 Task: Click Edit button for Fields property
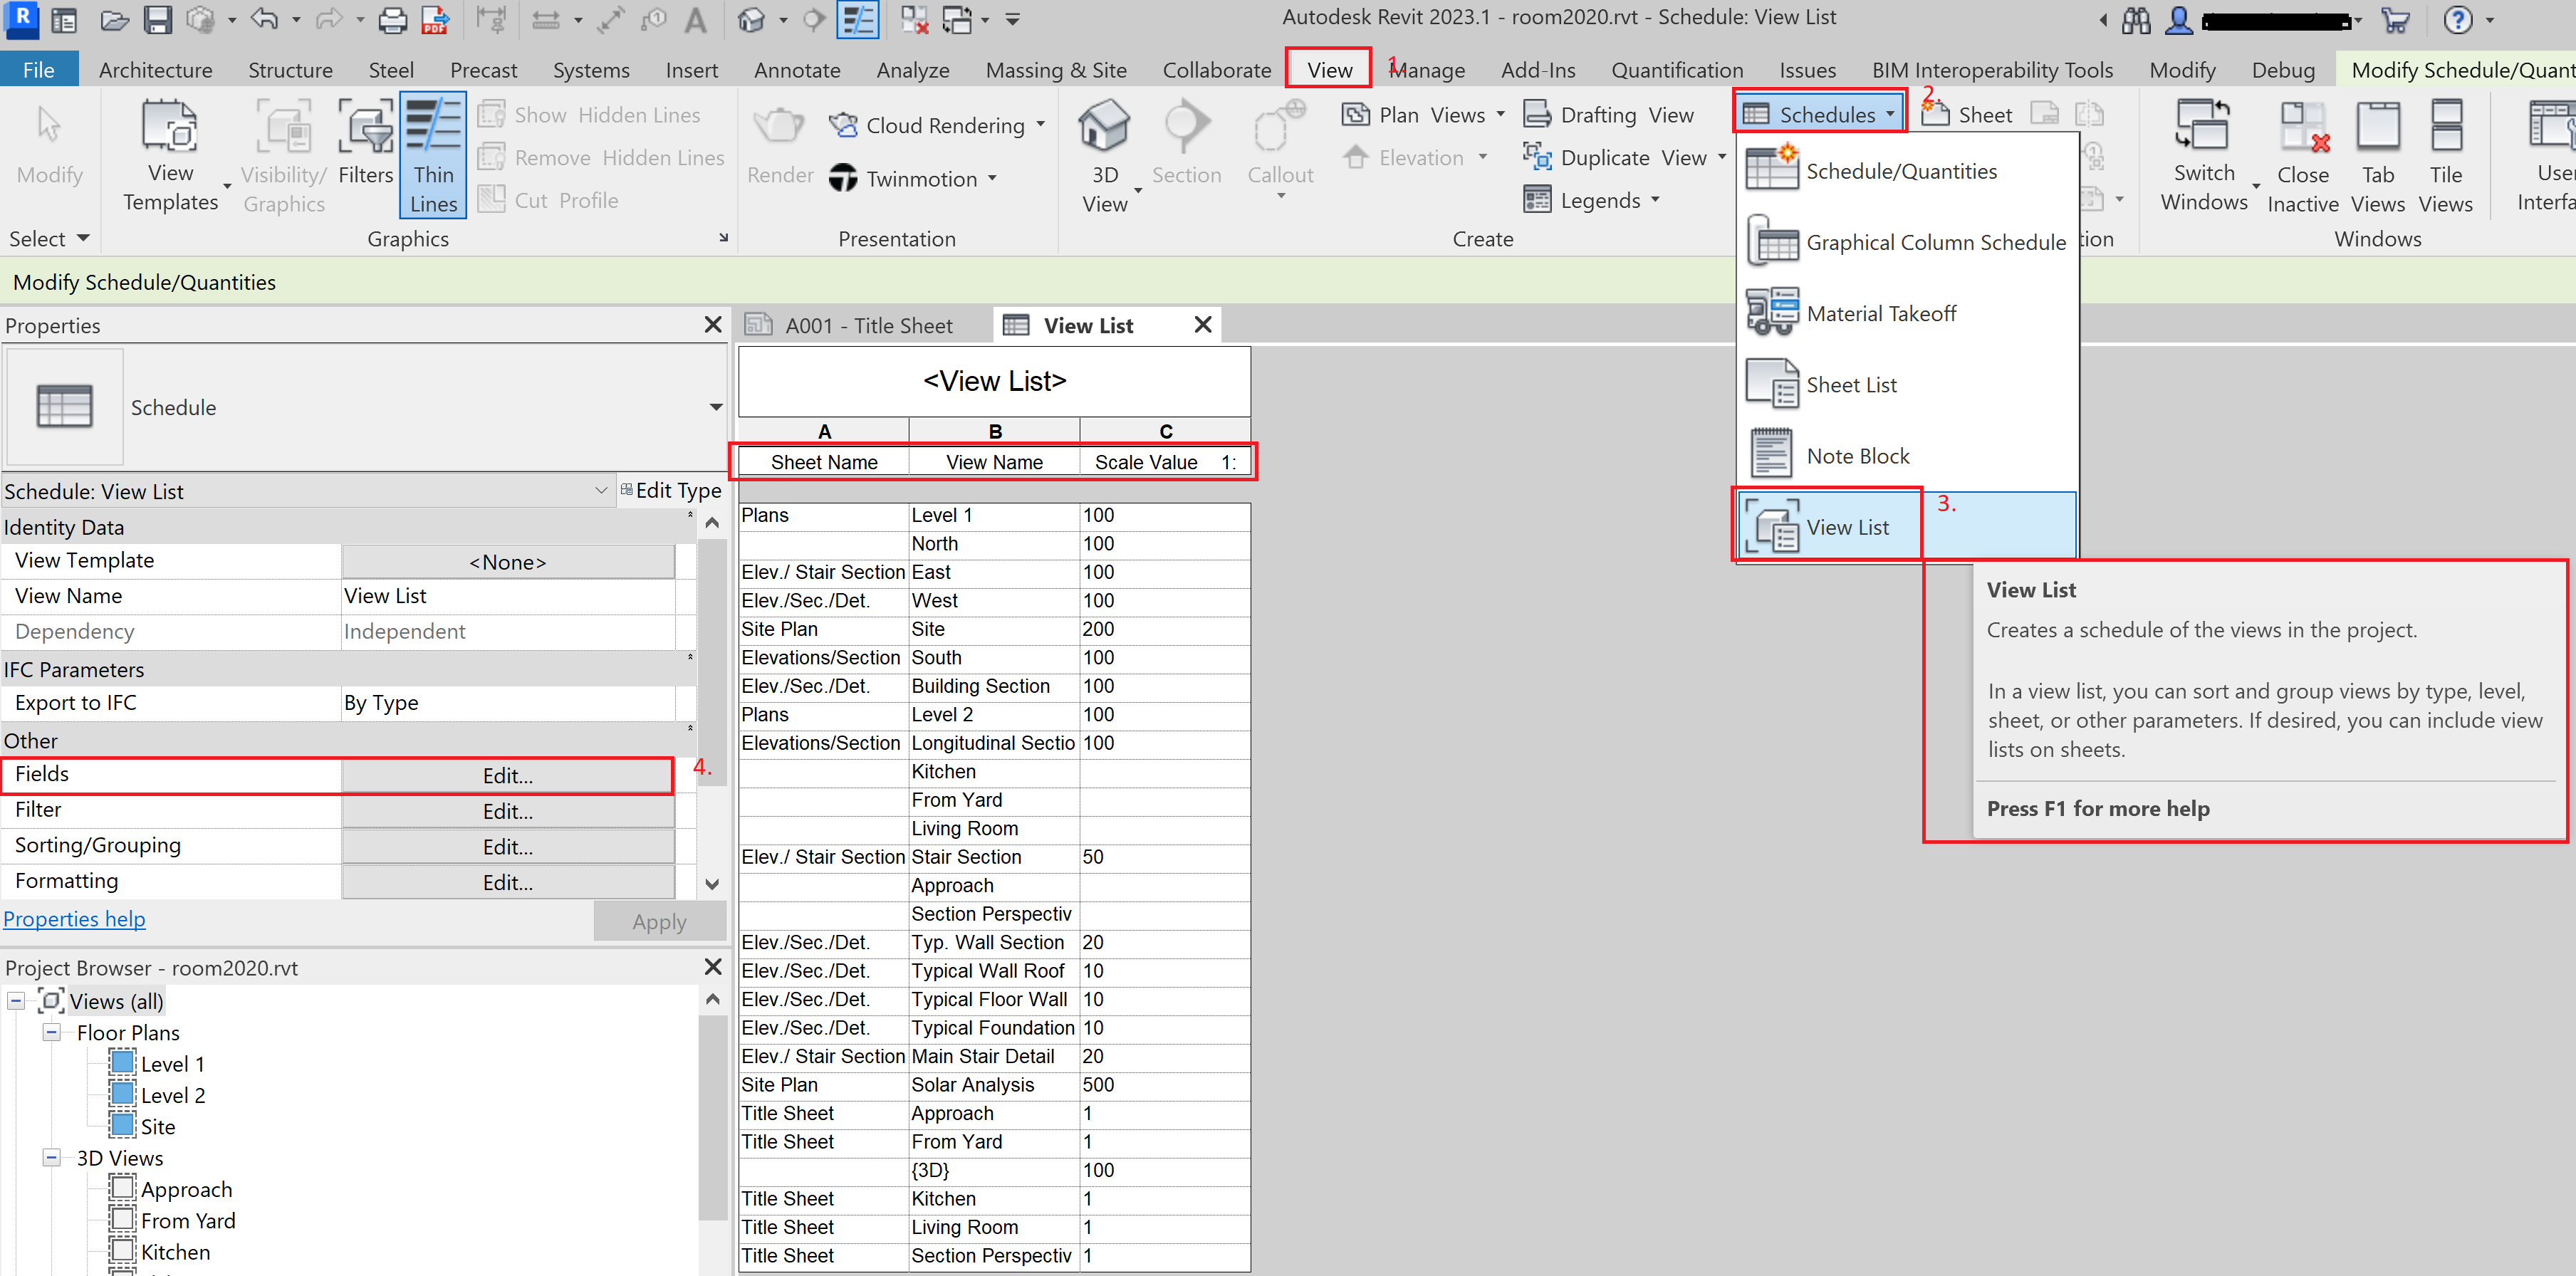point(507,776)
